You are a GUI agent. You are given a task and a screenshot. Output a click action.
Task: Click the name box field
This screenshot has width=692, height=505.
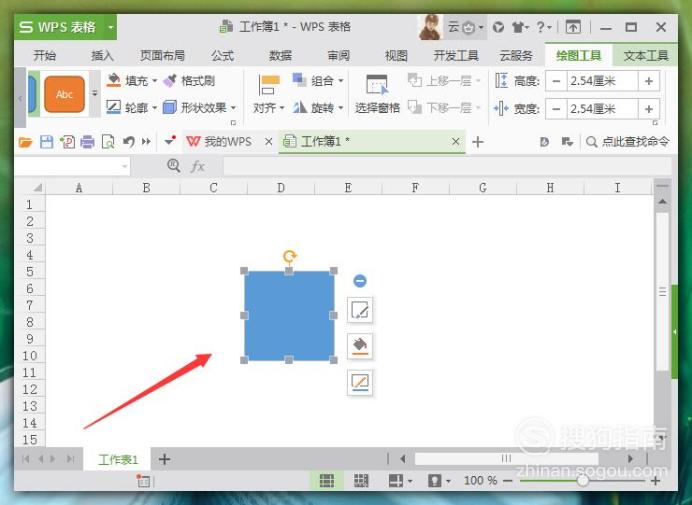pos(72,166)
